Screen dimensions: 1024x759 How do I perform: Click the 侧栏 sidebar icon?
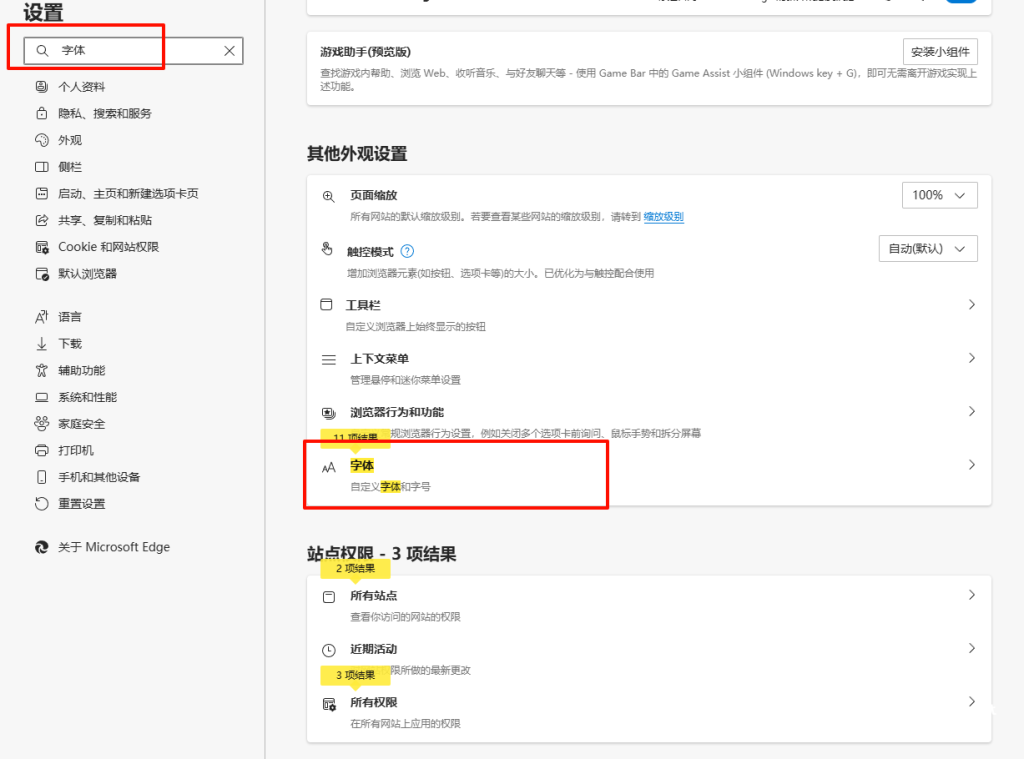[42, 167]
